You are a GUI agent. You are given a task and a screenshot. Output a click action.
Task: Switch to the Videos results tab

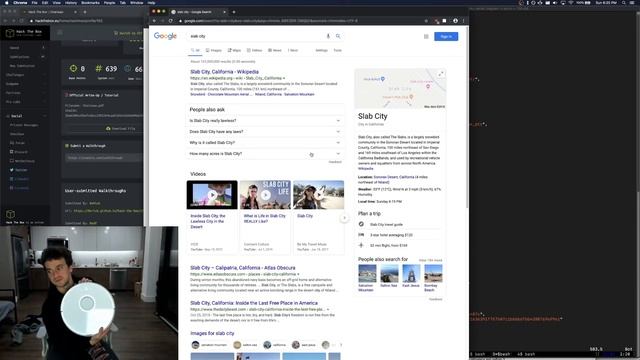coord(254,50)
